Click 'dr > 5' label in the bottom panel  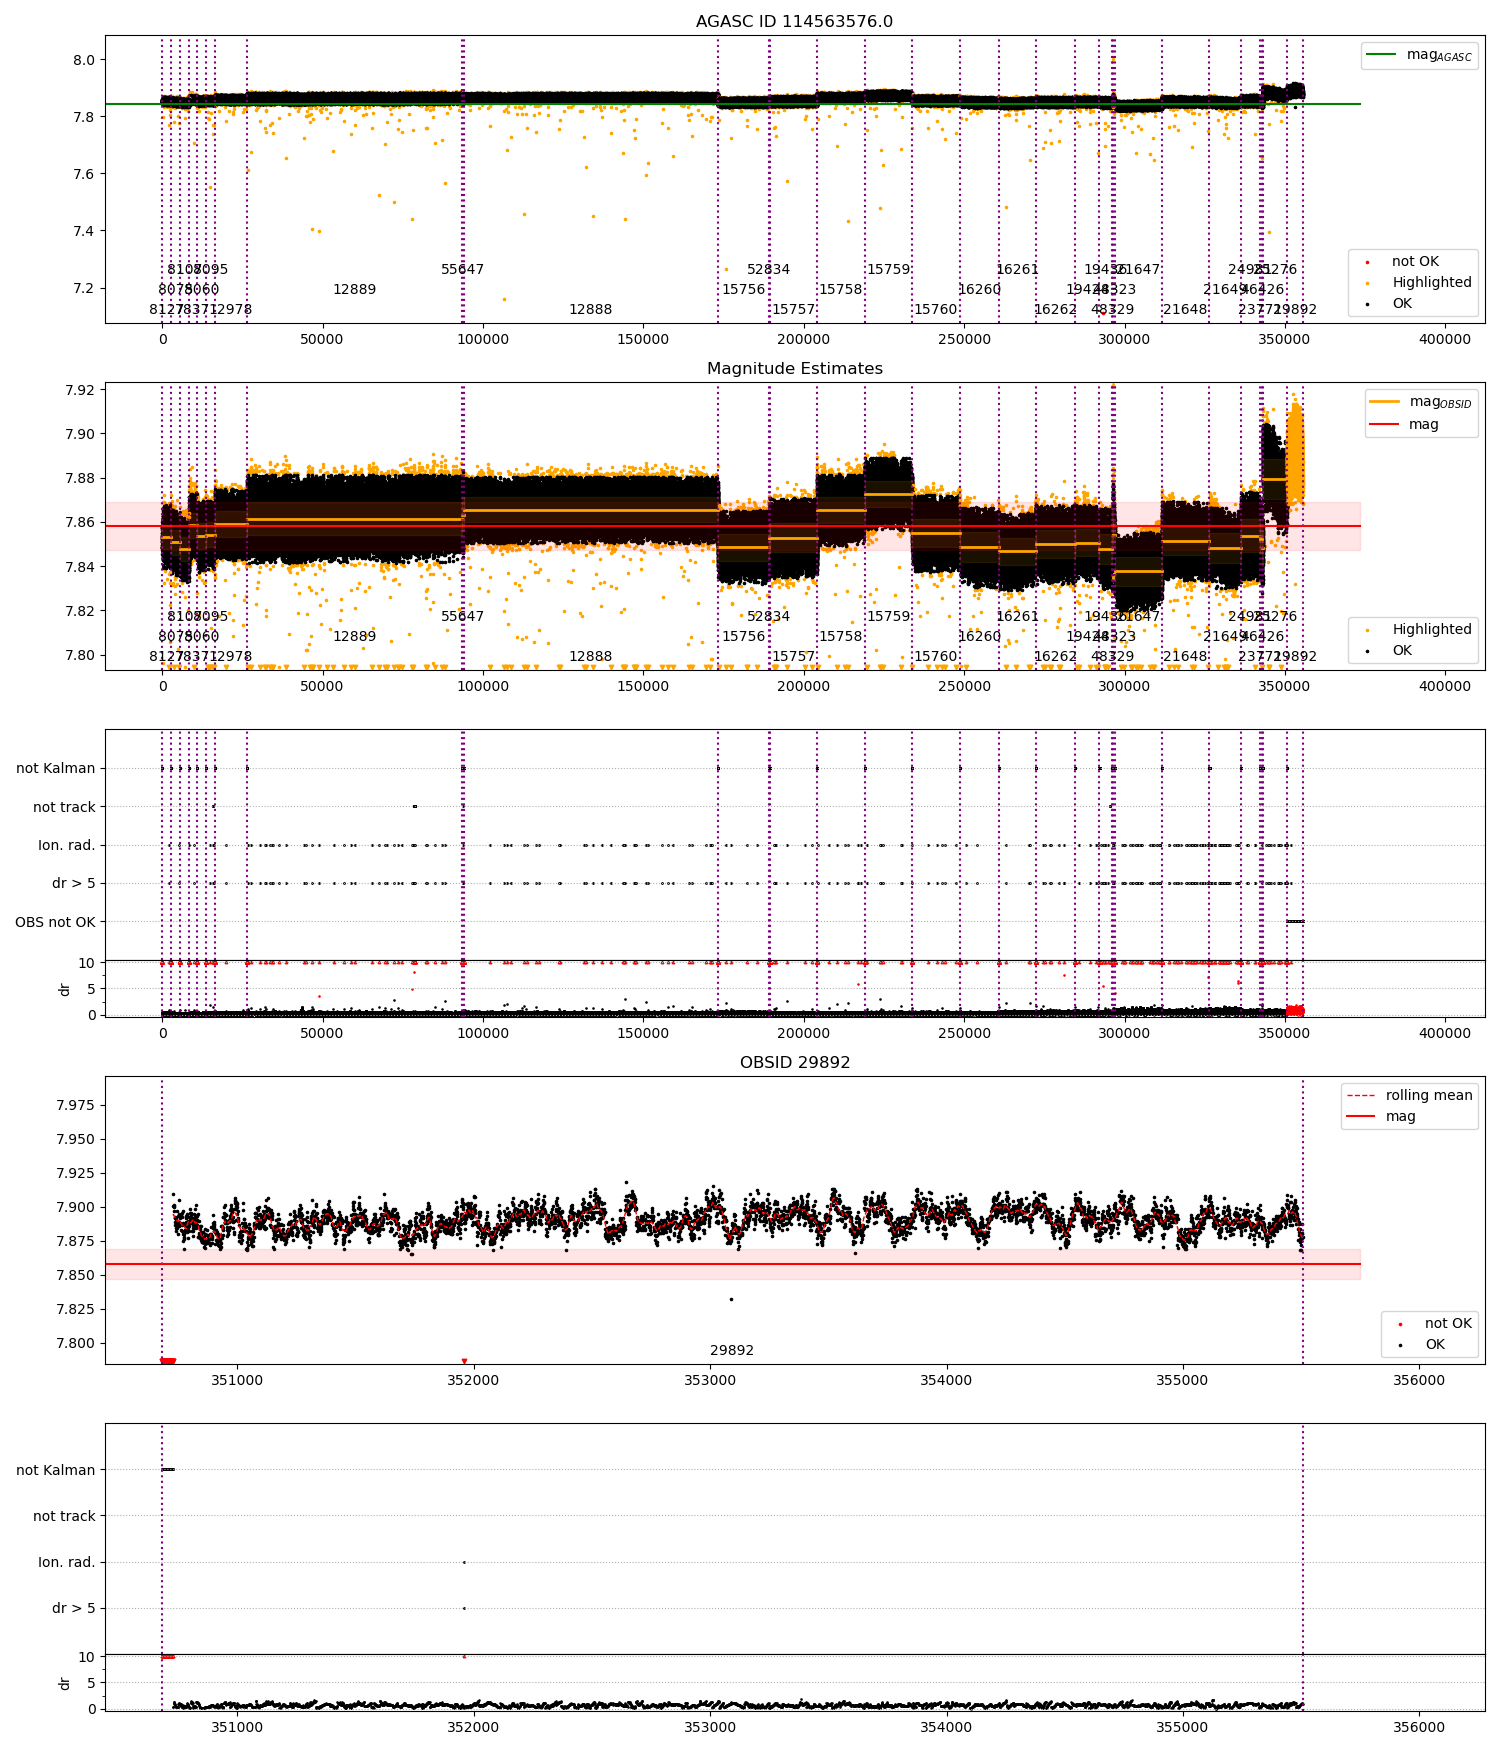coord(74,1608)
